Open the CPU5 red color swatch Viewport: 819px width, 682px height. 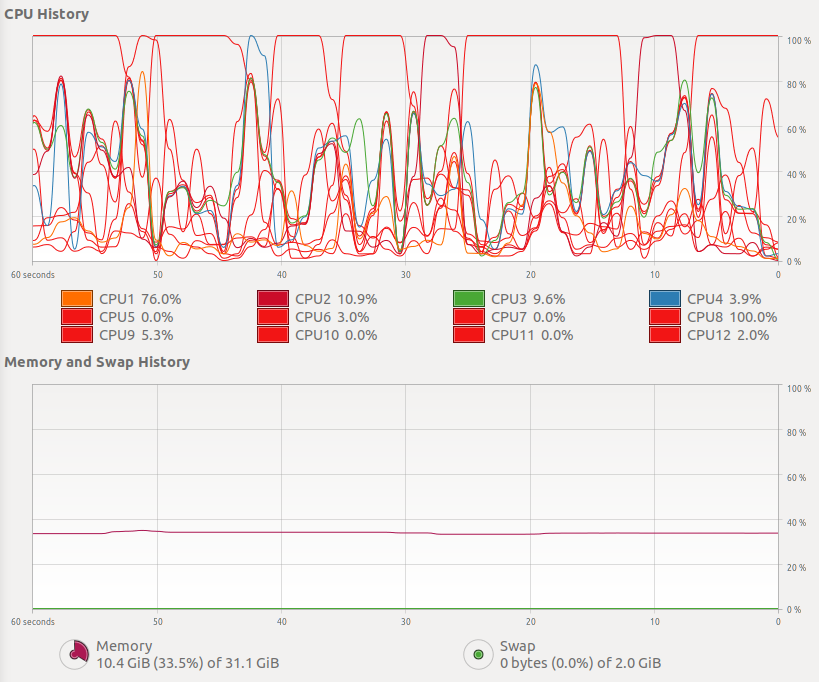click(77, 317)
